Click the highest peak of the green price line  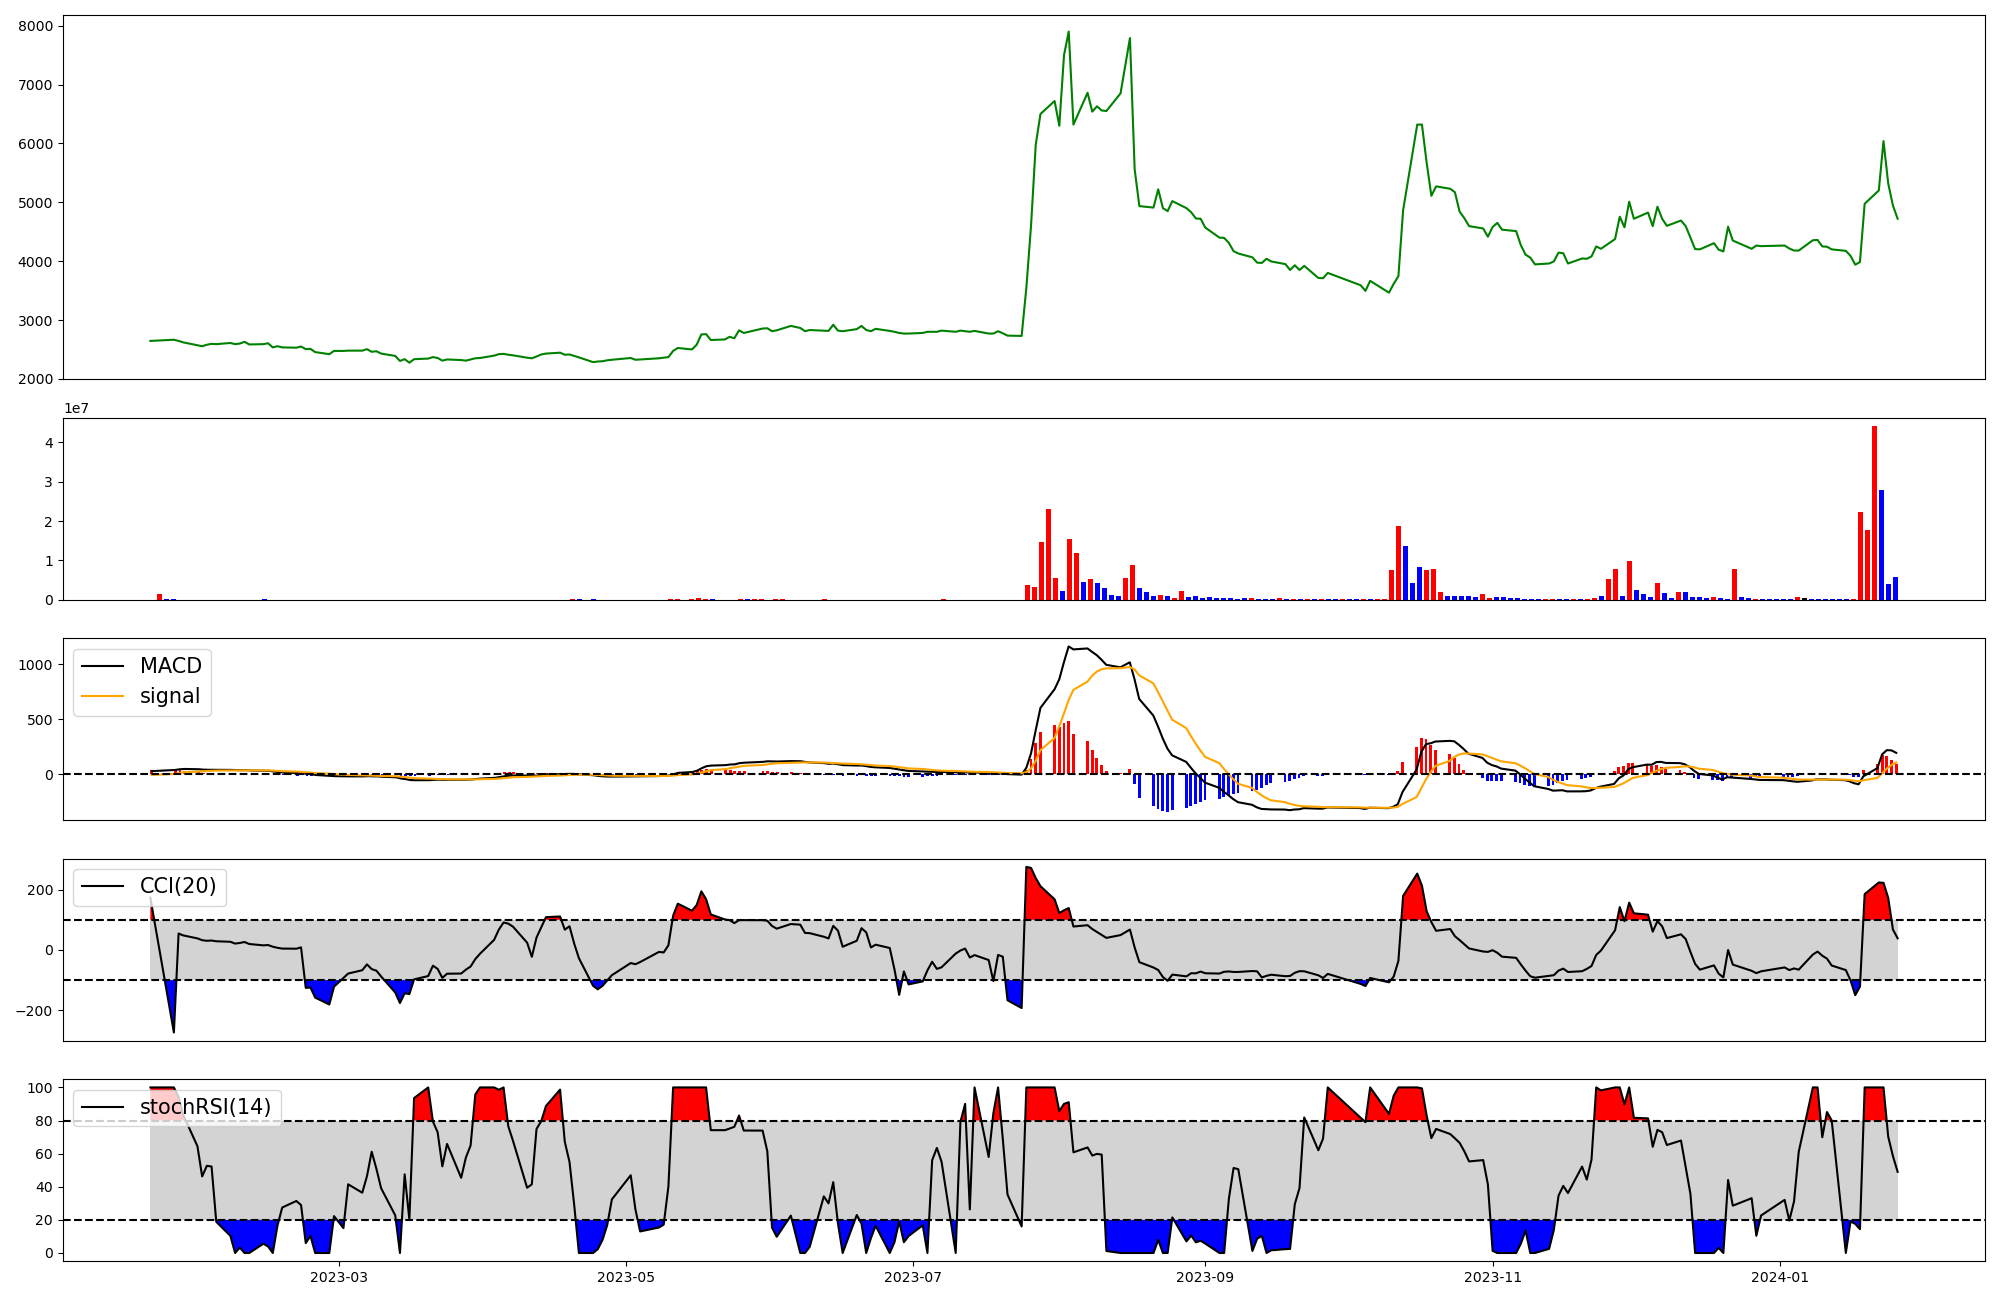[x=1068, y=32]
